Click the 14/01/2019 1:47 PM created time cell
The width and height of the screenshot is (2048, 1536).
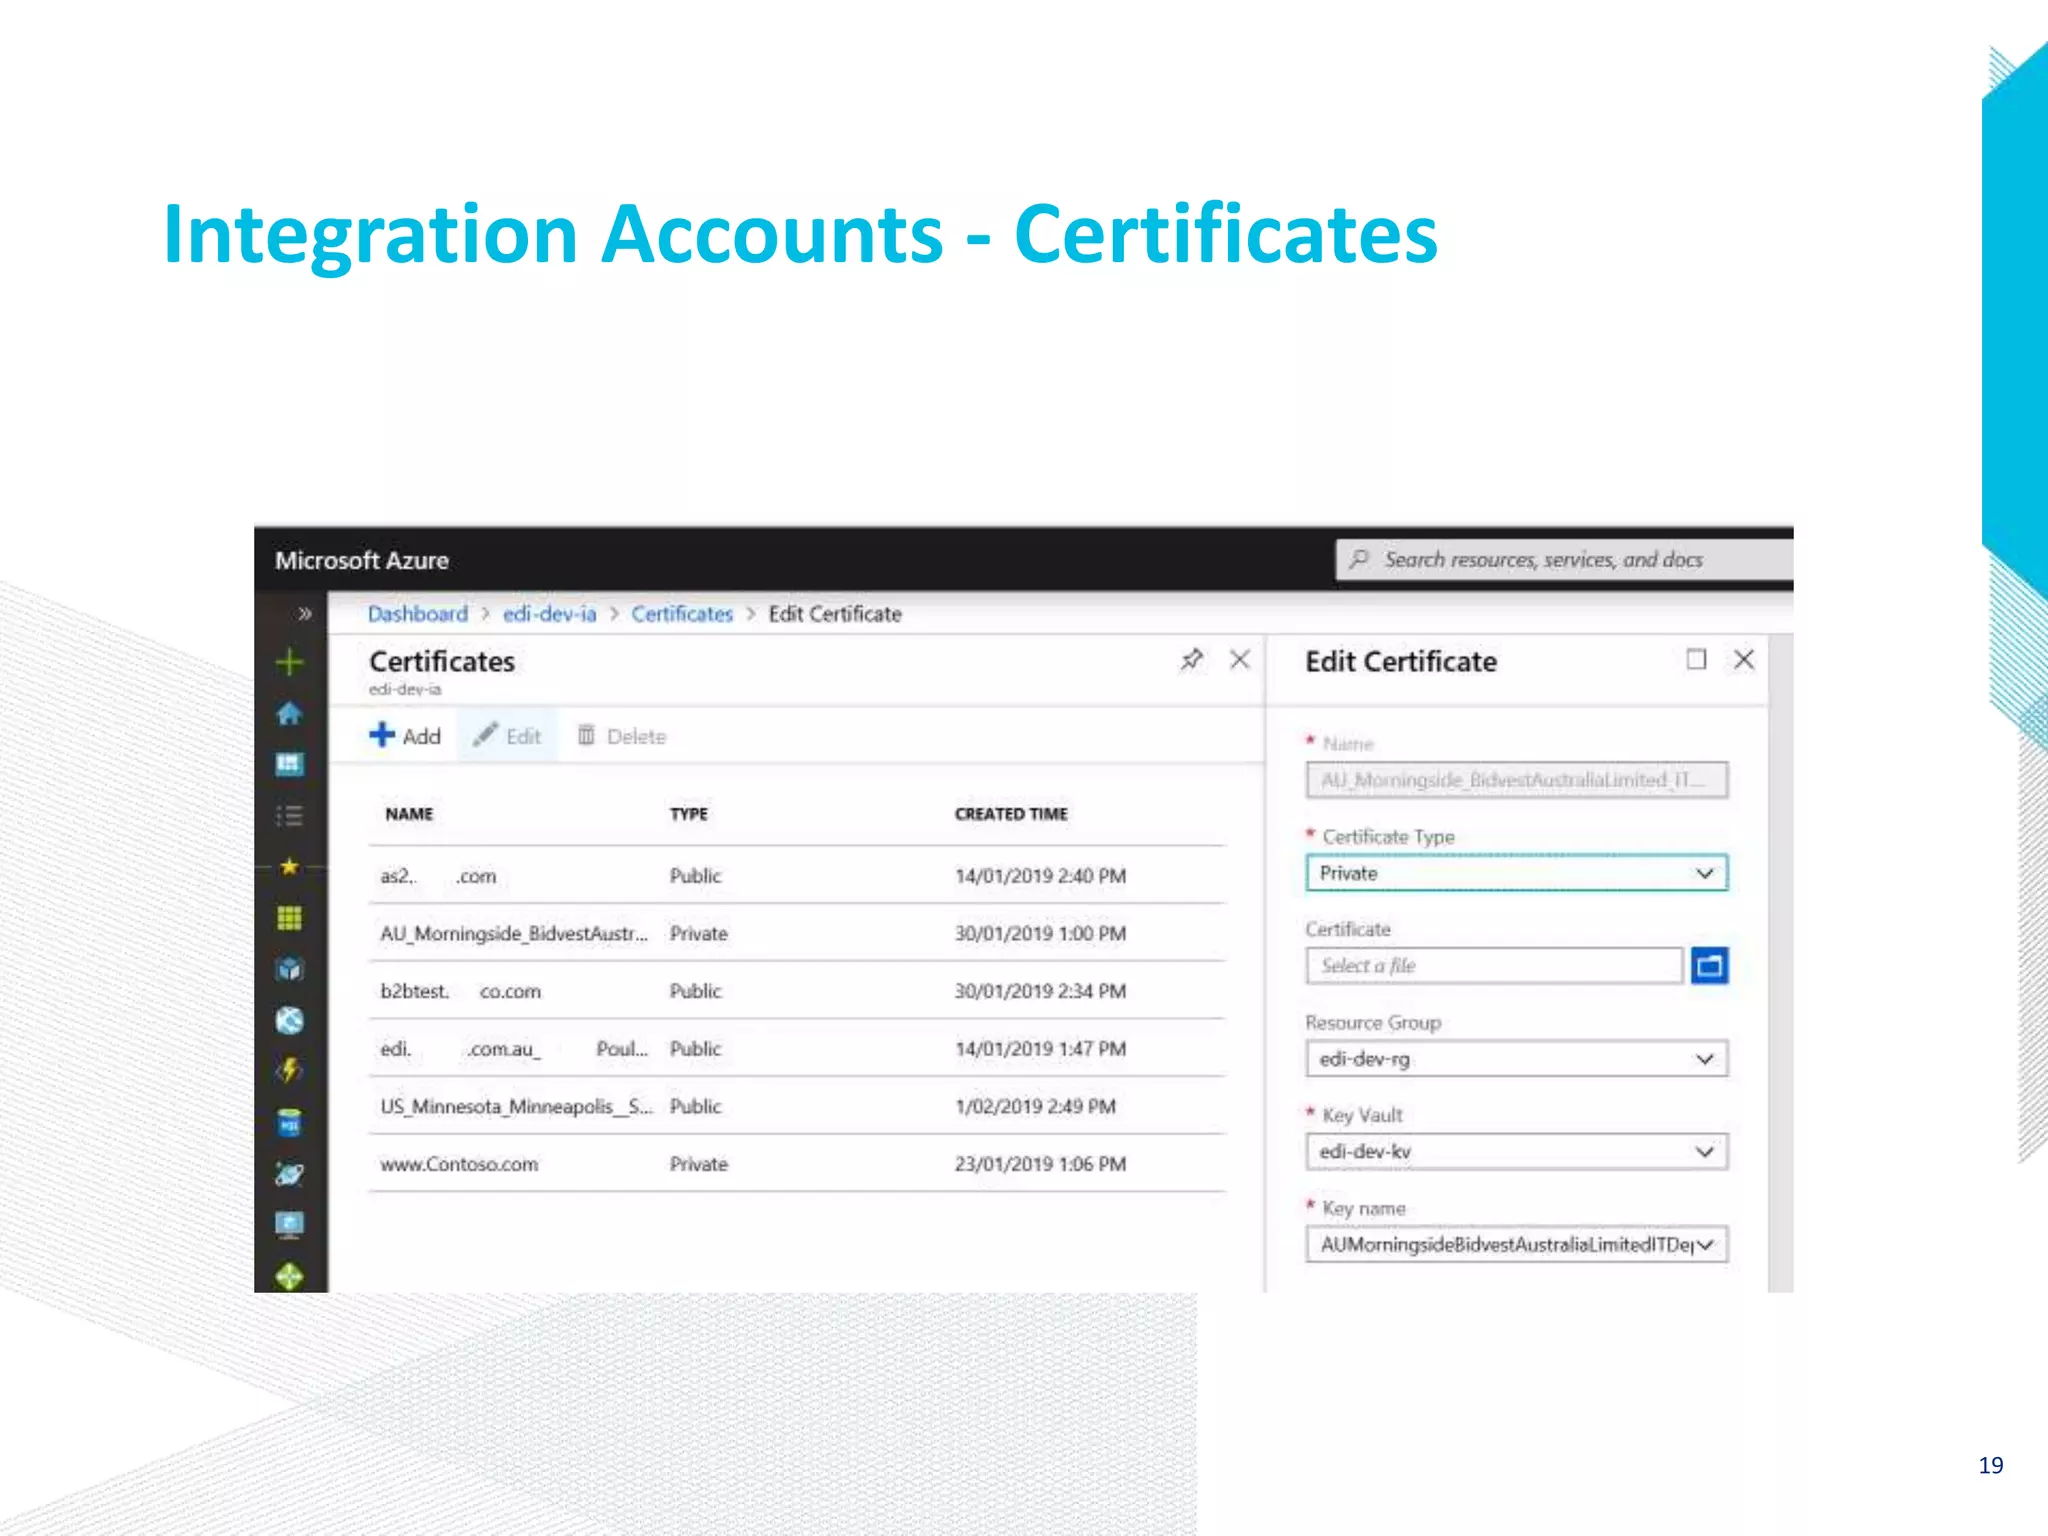pyautogui.click(x=1040, y=1049)
